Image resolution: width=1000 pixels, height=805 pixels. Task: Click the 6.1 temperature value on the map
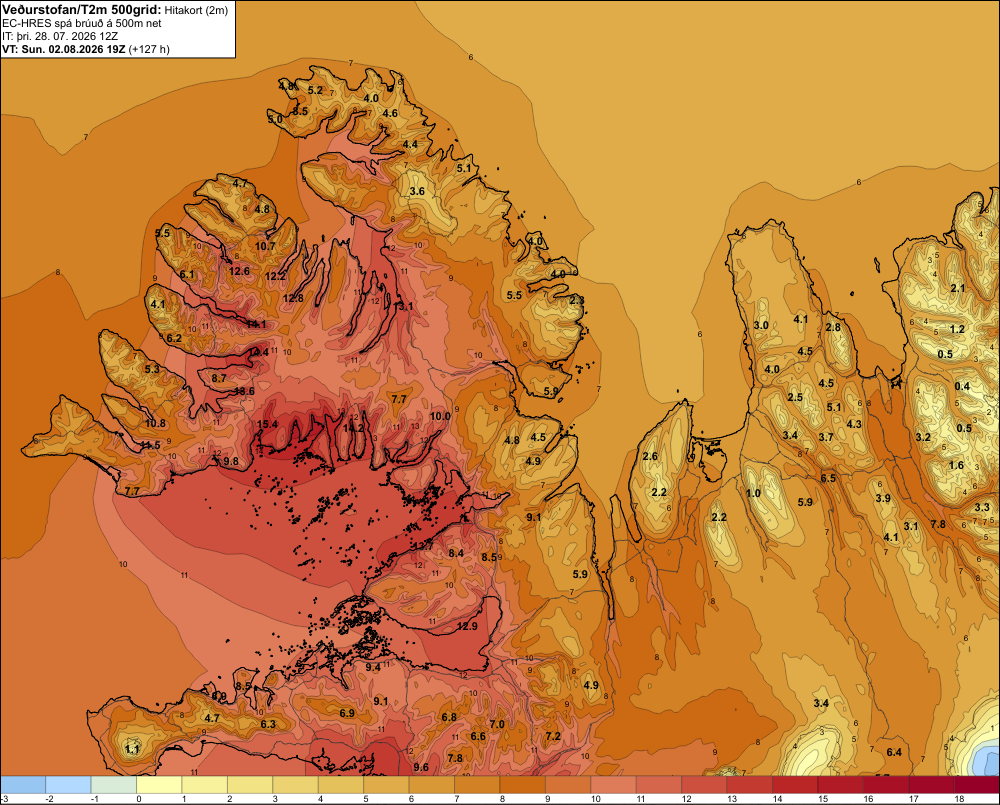coord(187,274)
